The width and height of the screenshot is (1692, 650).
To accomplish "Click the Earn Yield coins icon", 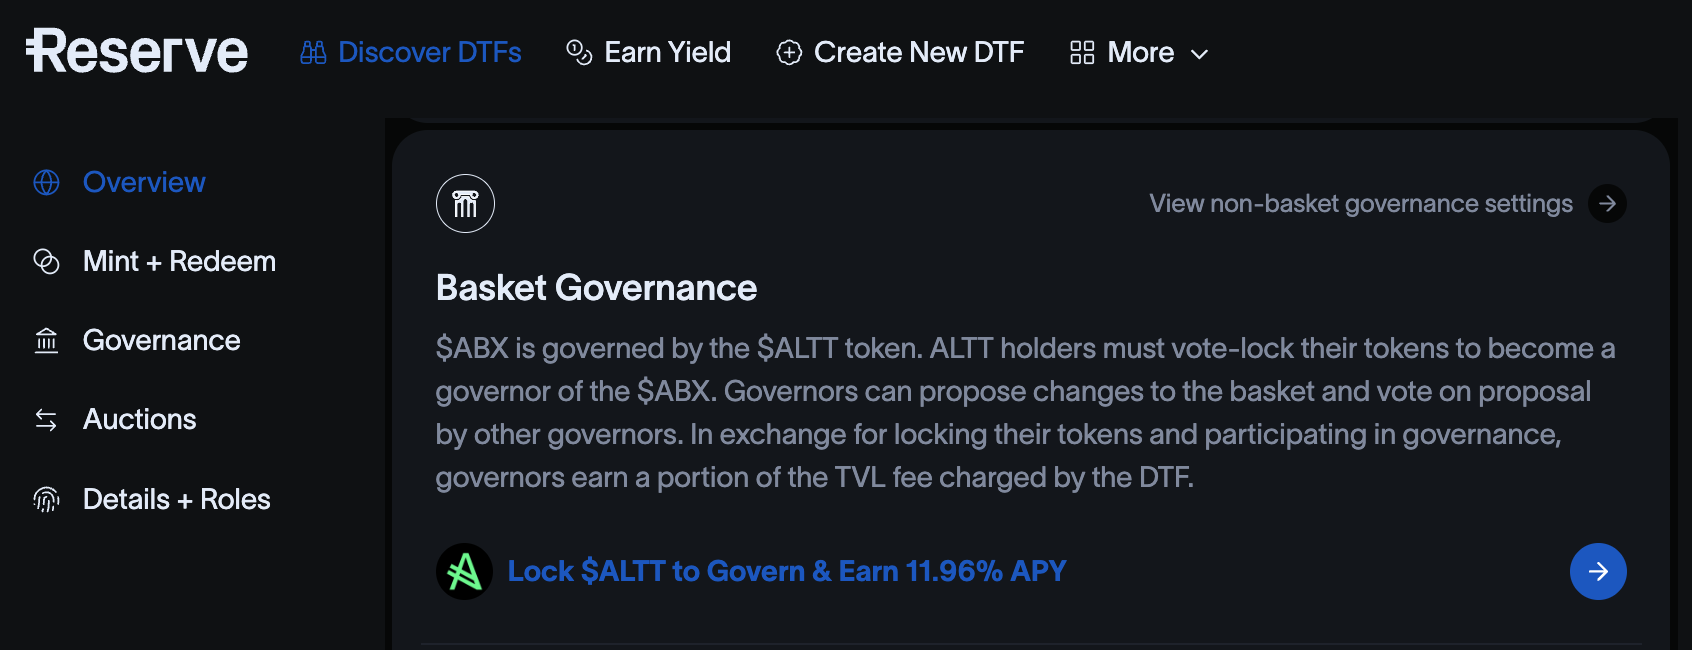I will coord(579,52).
